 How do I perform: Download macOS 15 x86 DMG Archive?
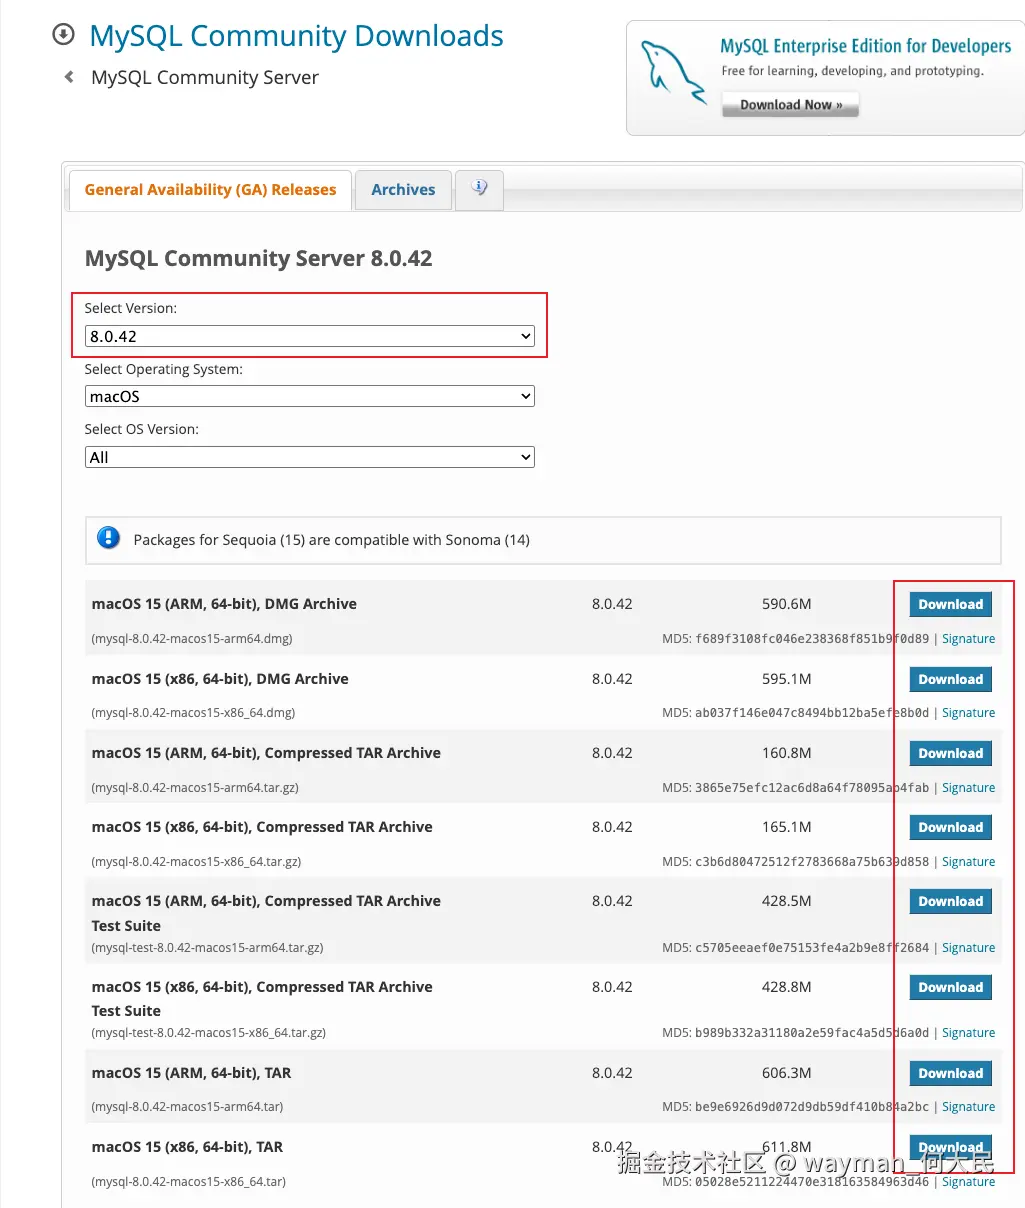coord(950,679)
